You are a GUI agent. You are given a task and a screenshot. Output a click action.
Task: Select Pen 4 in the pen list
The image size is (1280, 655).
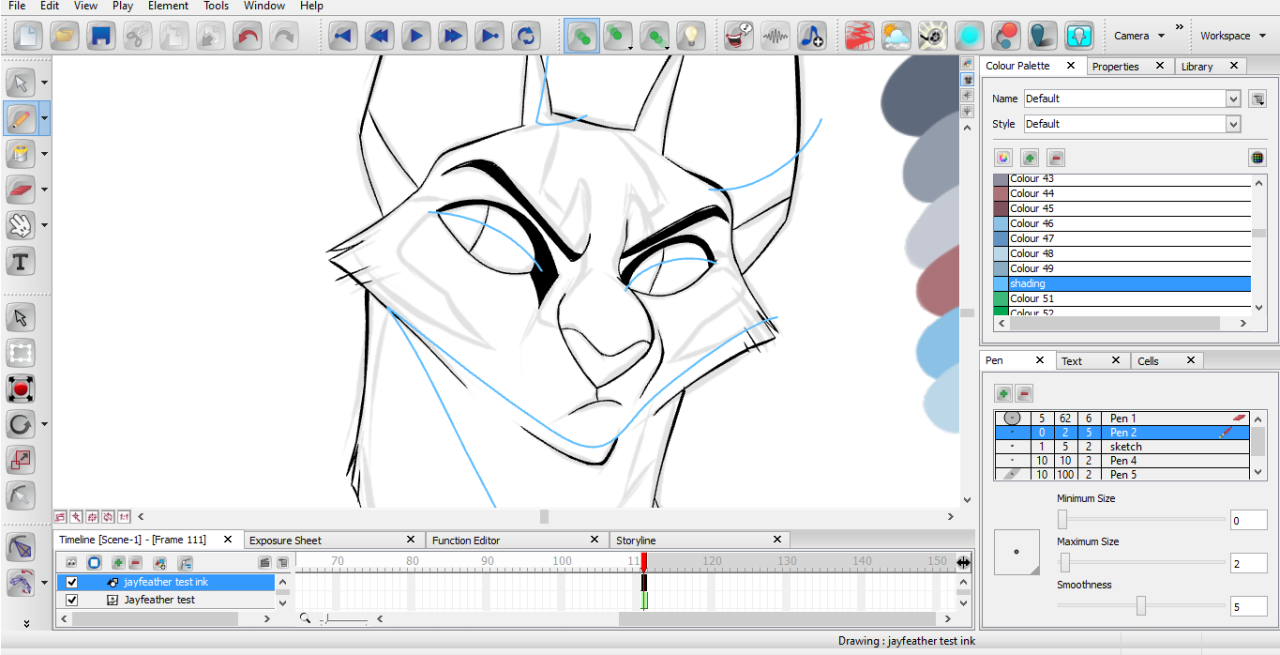click(x=1121, y=460)
